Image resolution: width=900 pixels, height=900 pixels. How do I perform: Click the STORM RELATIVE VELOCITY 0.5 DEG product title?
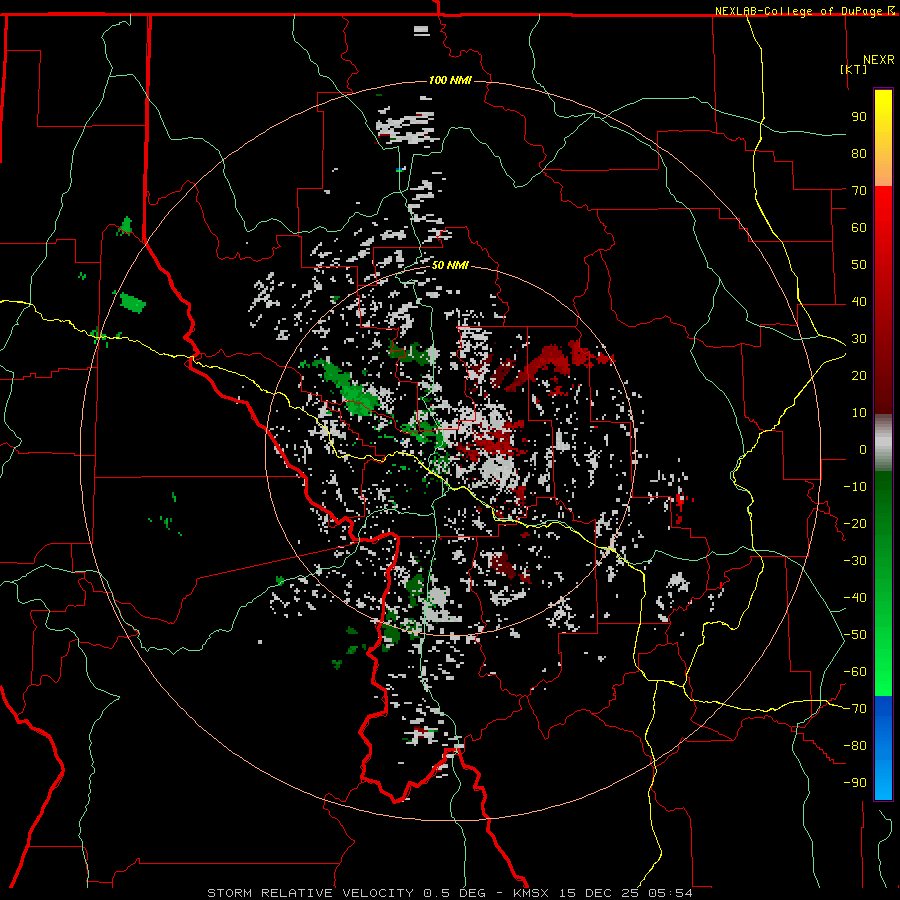click(346, 893)
